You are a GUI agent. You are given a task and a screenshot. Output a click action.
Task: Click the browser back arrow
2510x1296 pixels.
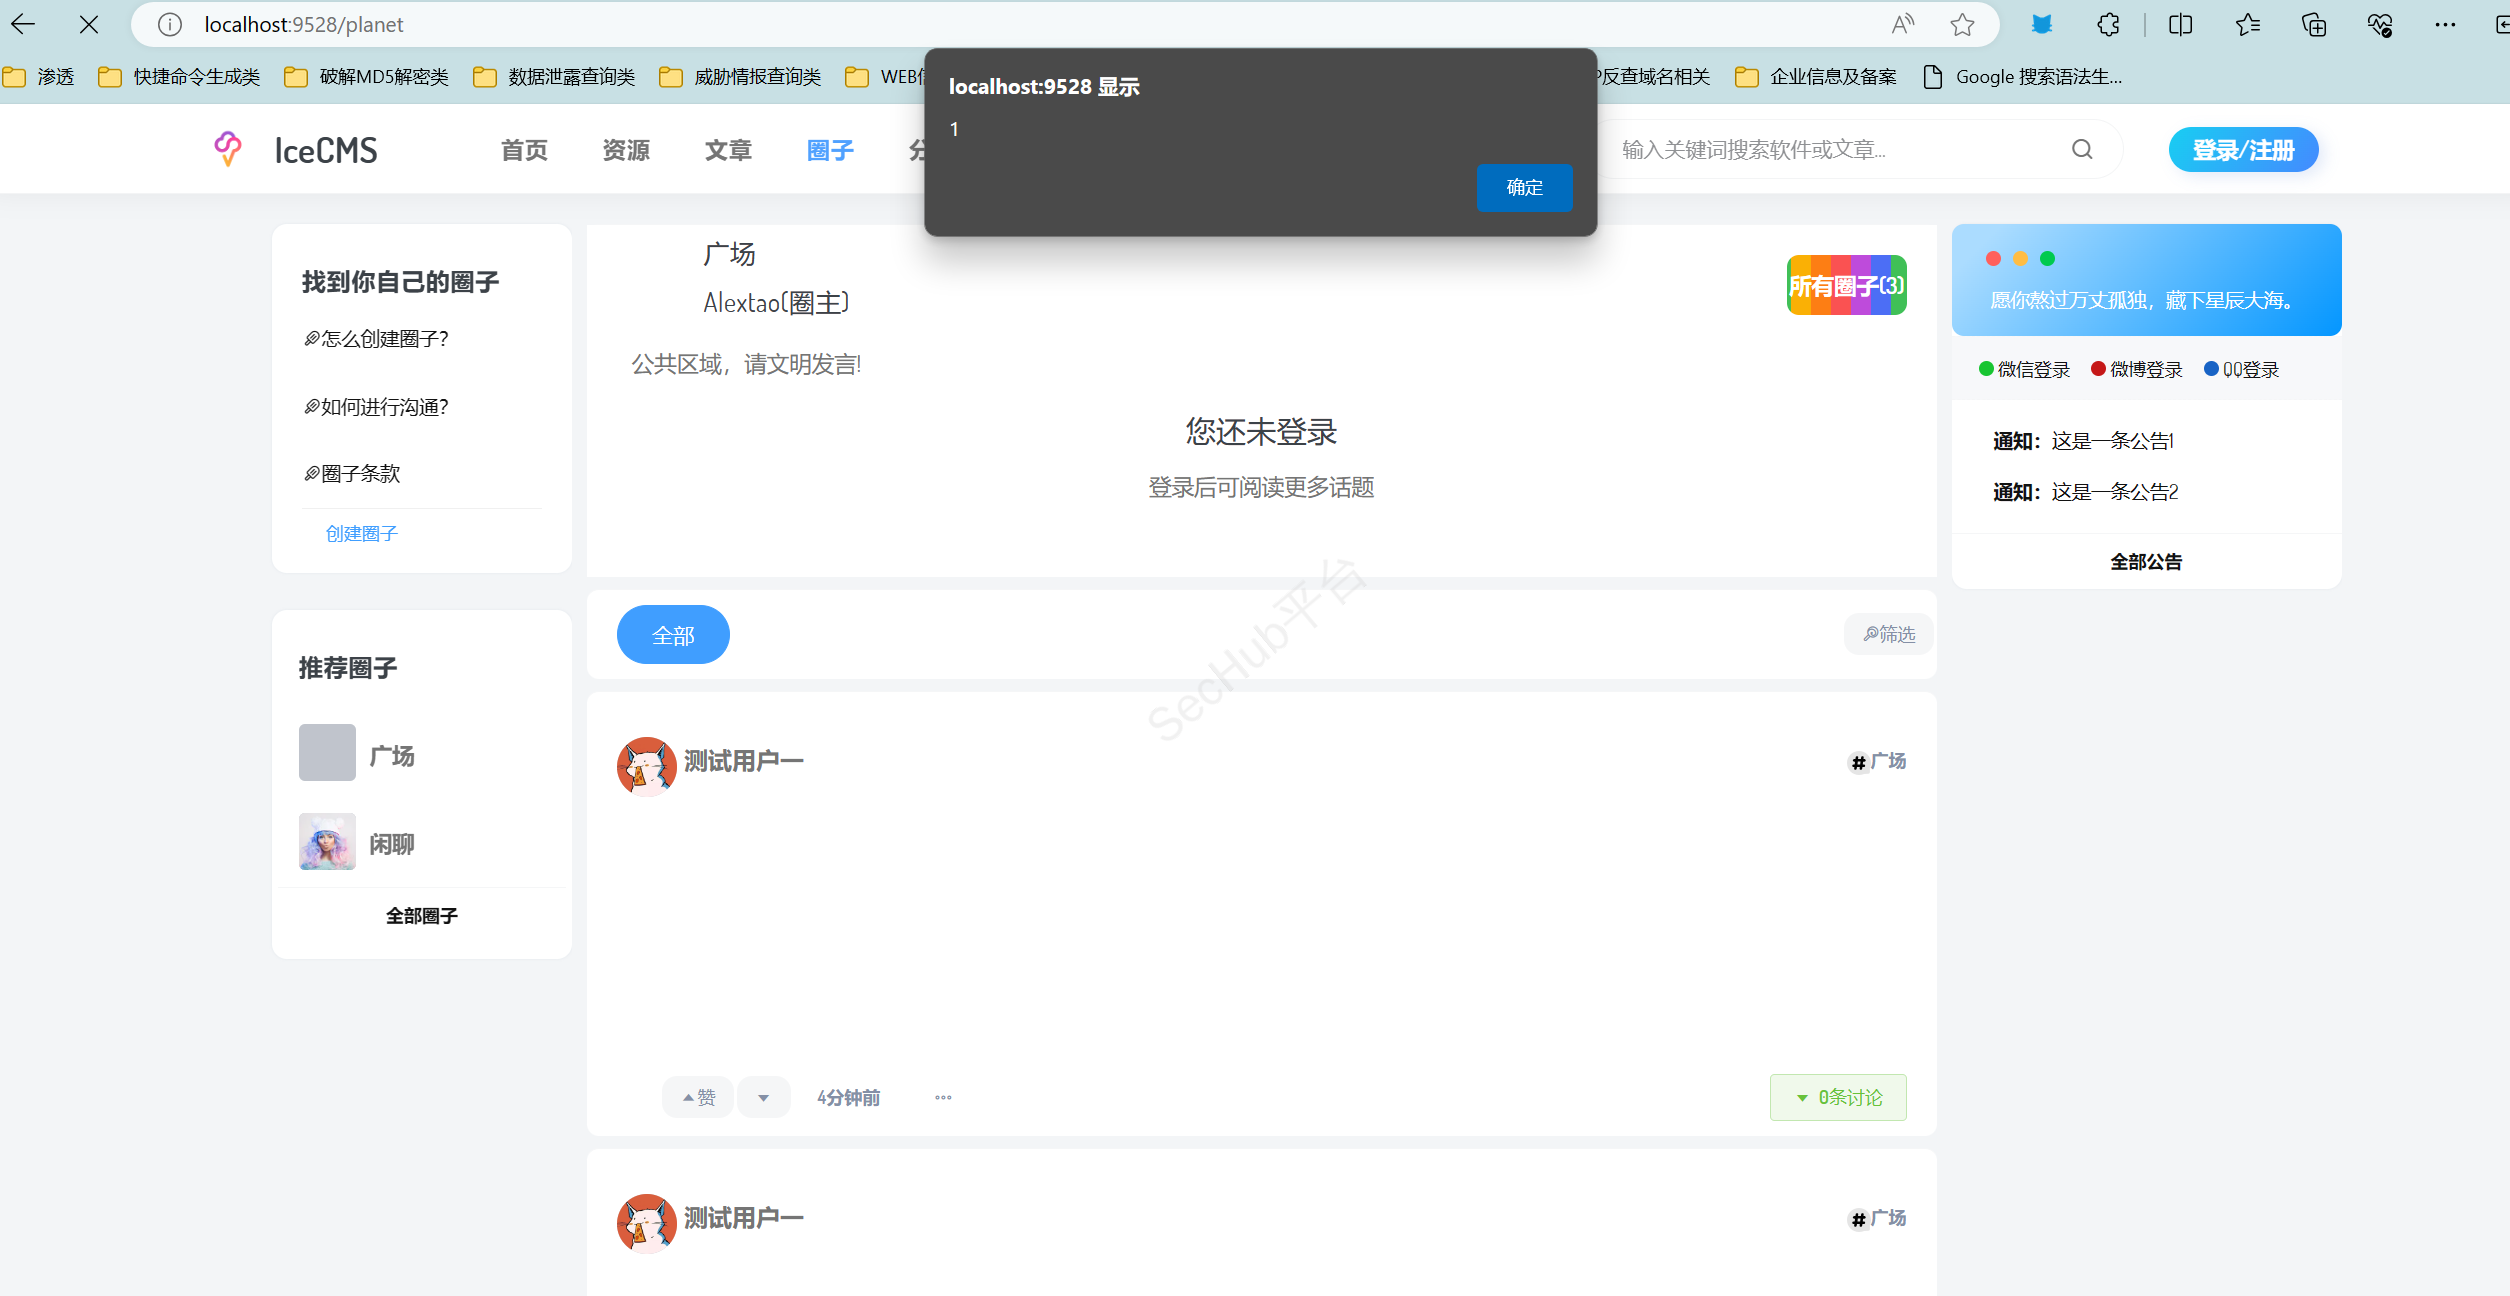tap(22, 24)
